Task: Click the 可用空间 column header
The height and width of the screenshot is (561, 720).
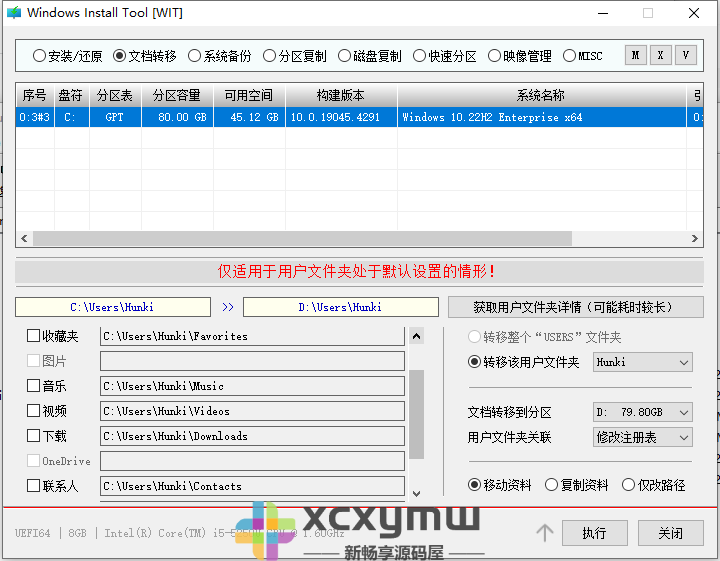Action: click(x=249, y=95)
